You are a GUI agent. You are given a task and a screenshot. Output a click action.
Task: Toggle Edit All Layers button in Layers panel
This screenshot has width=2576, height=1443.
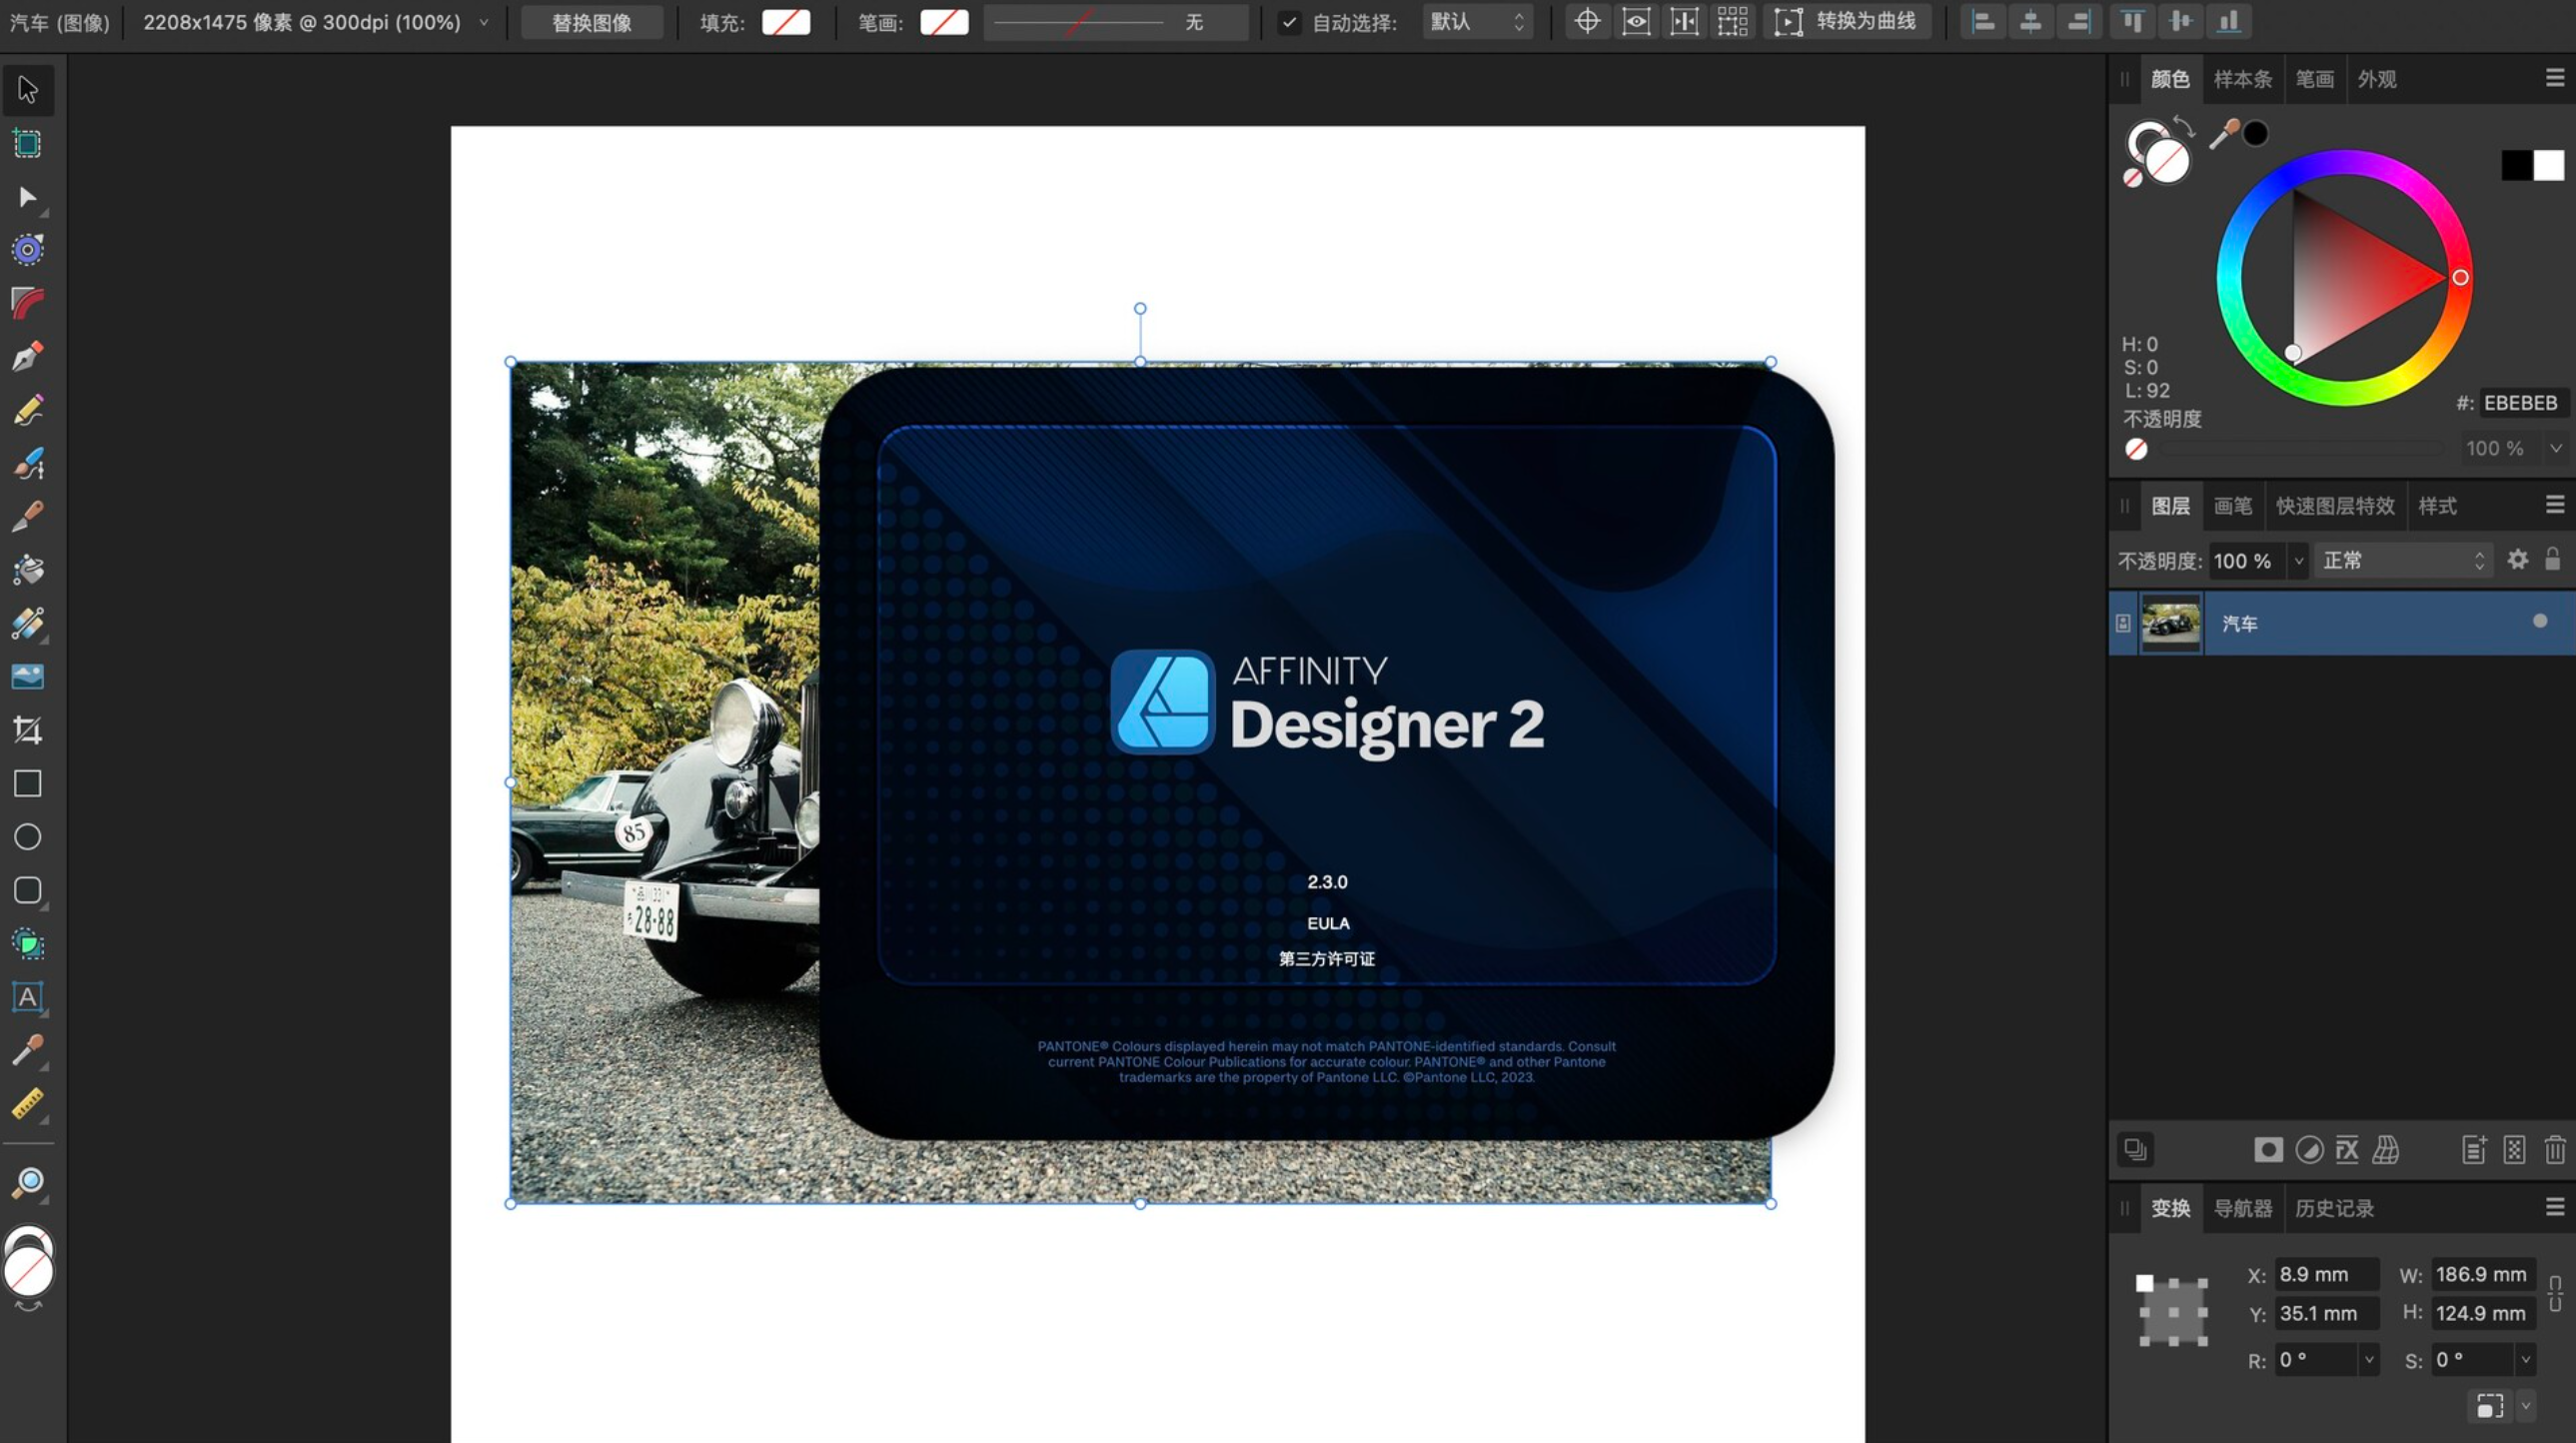[2135, 1150]
